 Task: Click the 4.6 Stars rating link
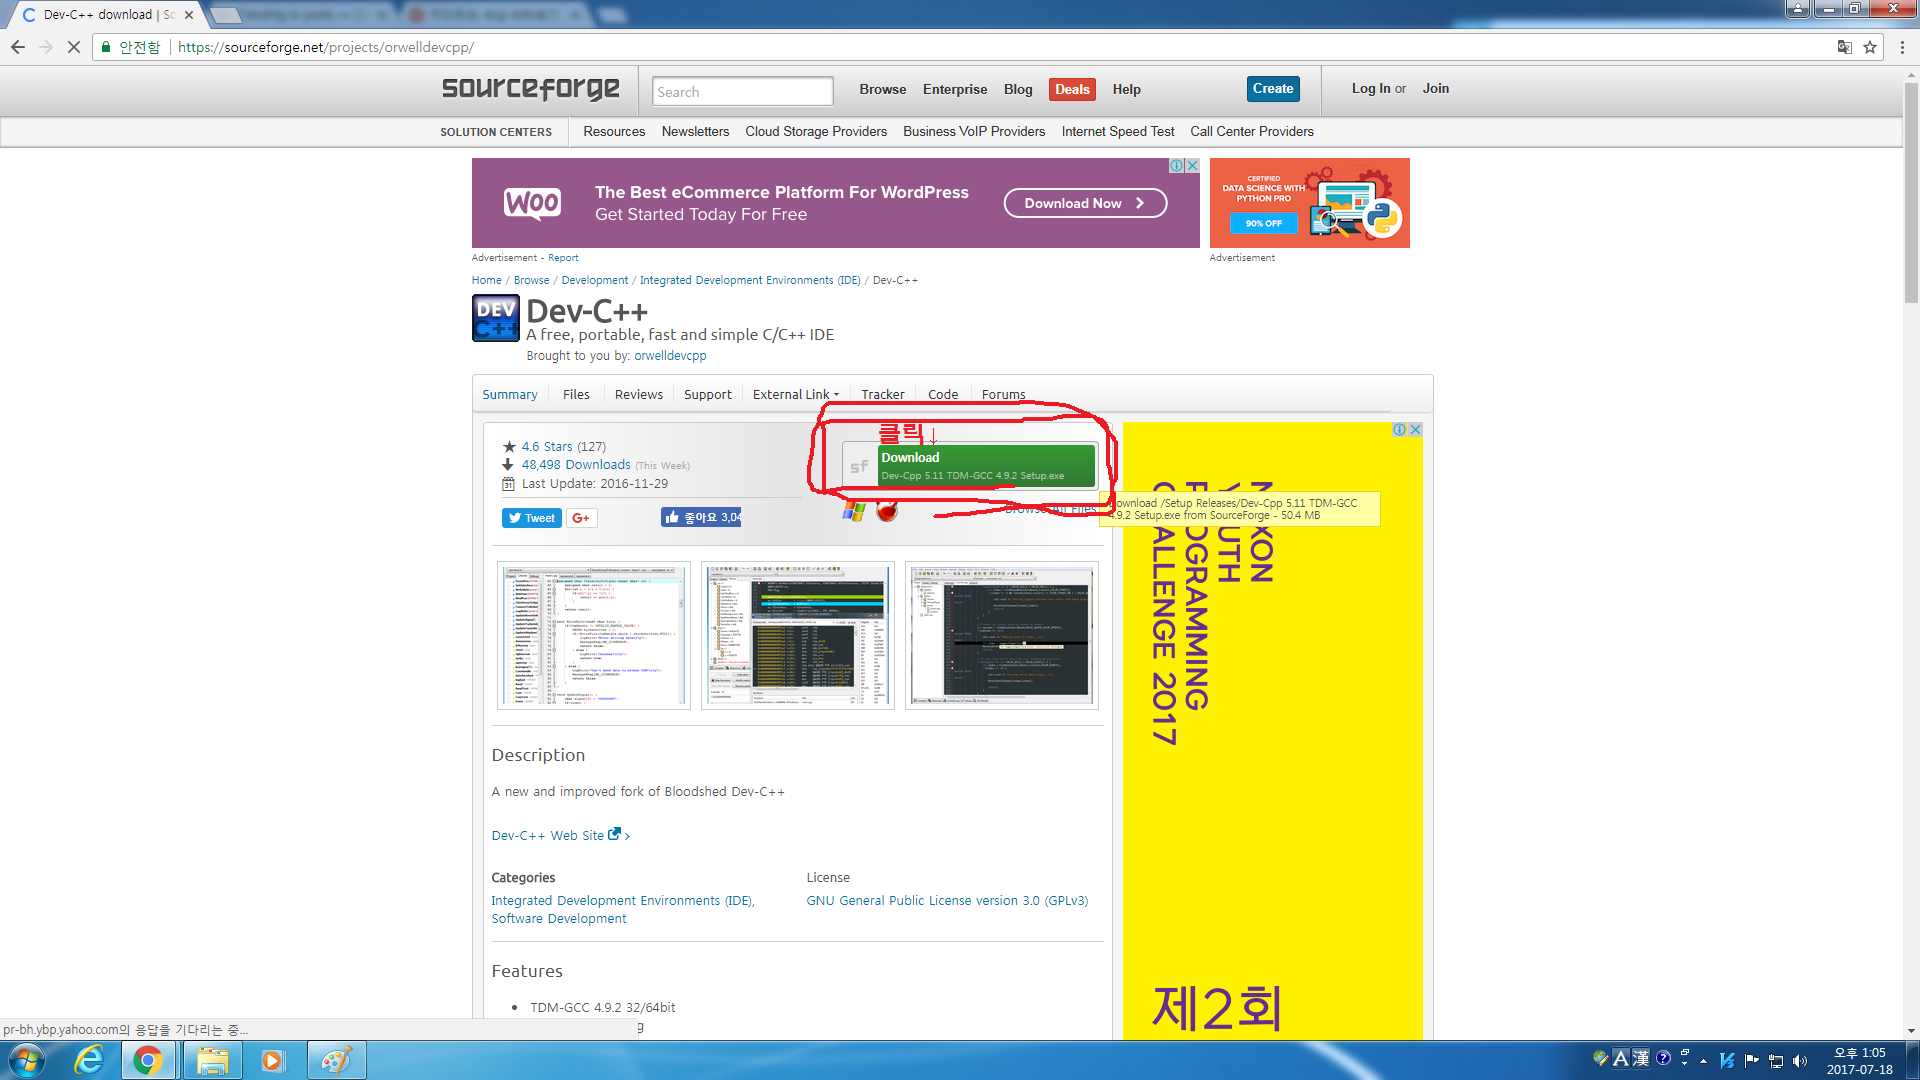tap(547, 446)
